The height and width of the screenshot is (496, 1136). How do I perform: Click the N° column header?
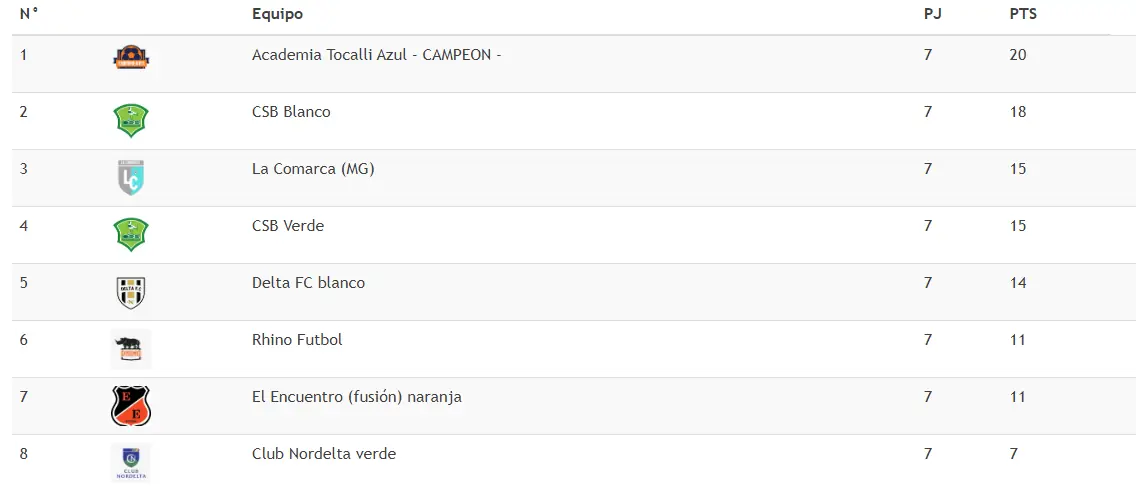pos(29,14)
